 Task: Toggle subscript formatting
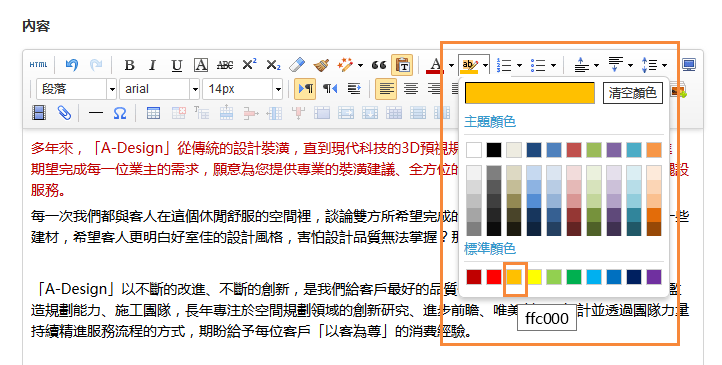(x=273, y=65)
